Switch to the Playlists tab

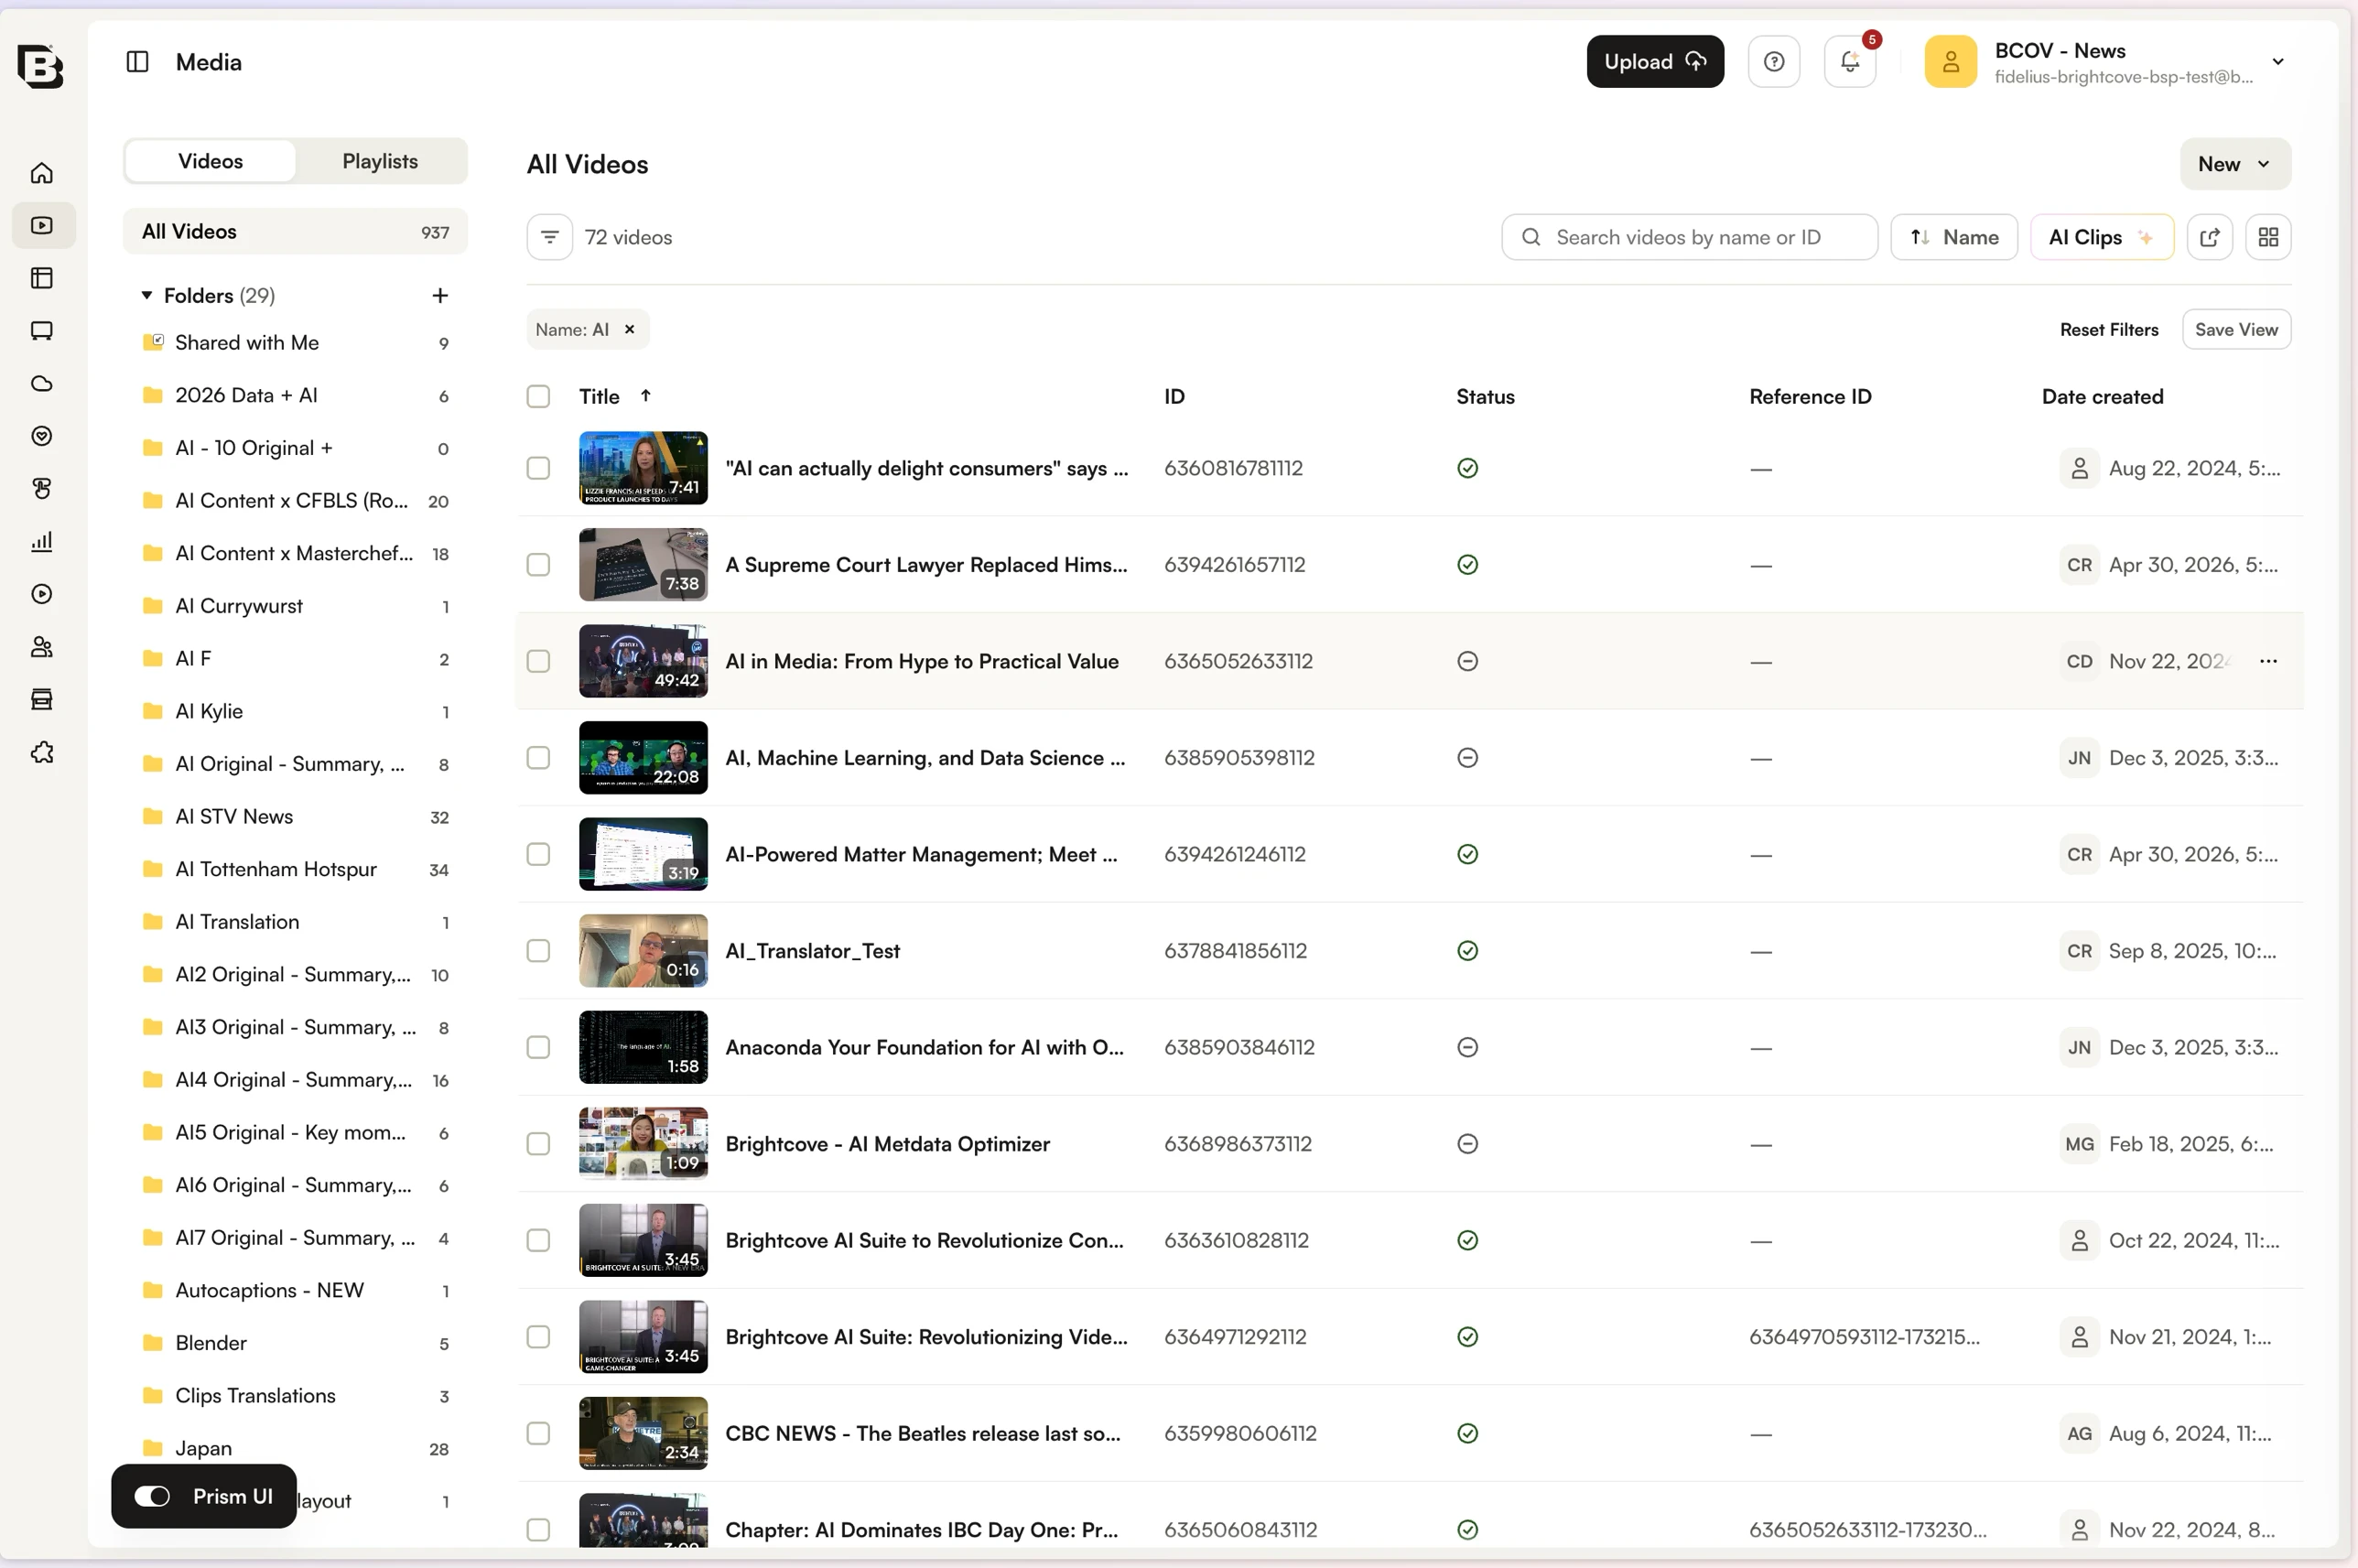point(380,161)
